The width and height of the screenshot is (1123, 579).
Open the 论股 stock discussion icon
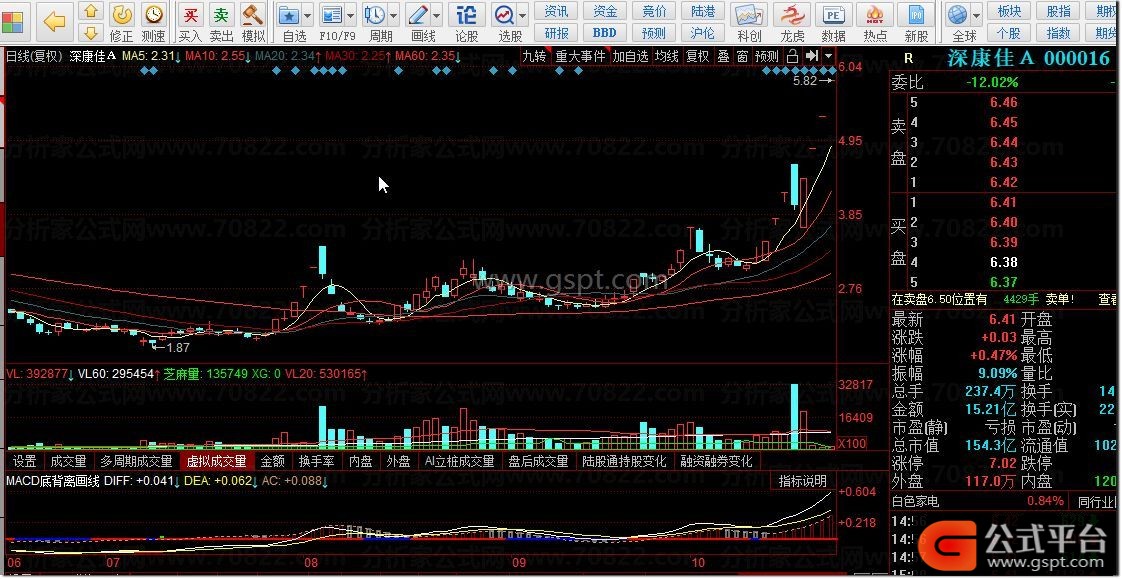[x=467, y=14]
